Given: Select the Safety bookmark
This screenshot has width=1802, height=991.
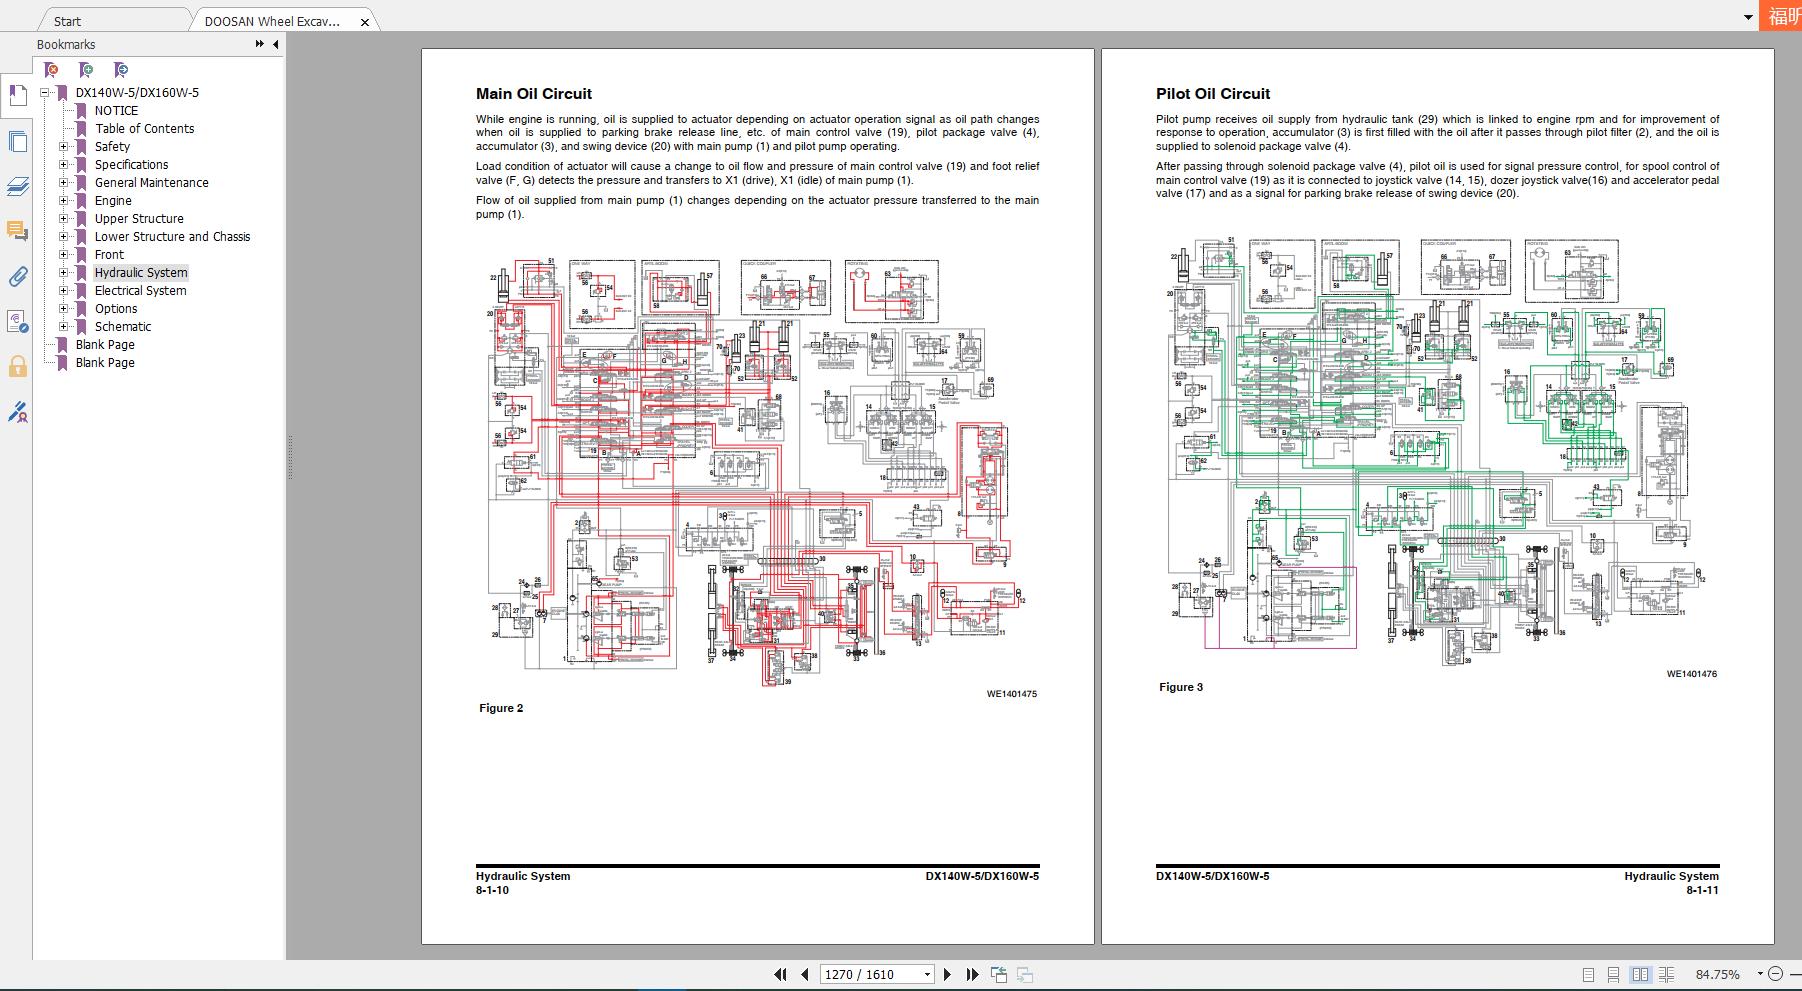Looking at the screenshot, I should (x=112, y=147).
